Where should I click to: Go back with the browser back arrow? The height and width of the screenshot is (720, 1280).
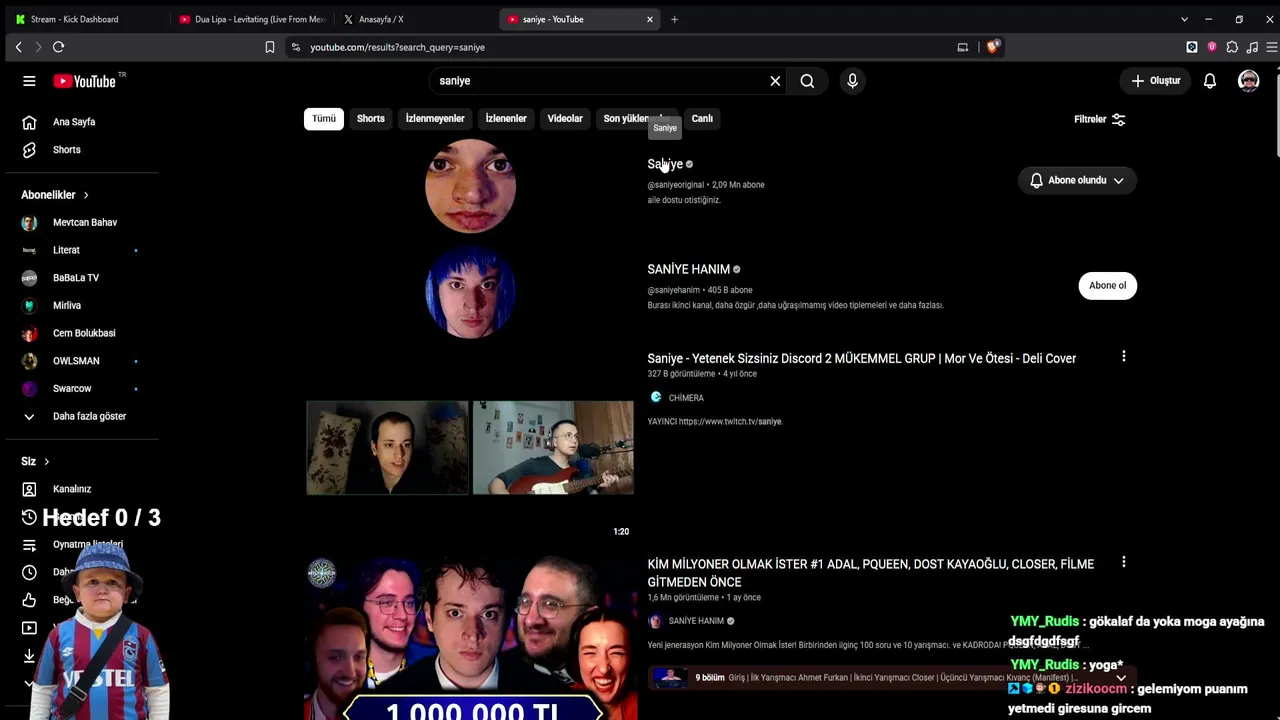coord(18,47)
